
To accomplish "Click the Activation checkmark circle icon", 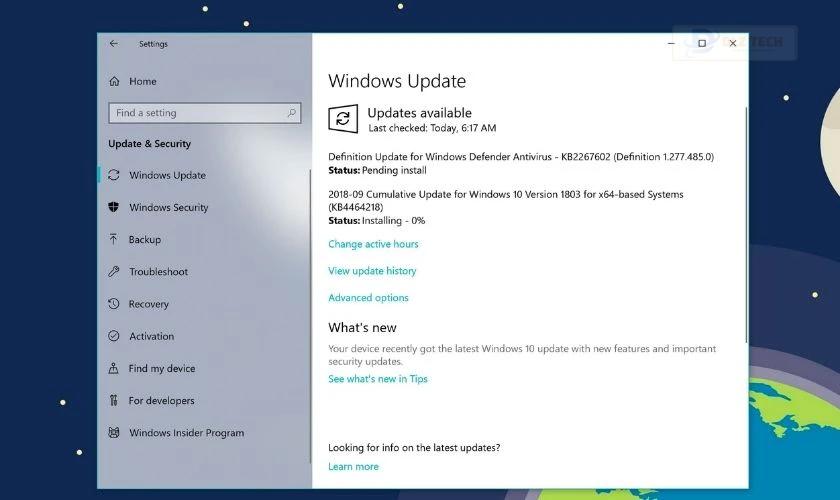I will [114, 336].
